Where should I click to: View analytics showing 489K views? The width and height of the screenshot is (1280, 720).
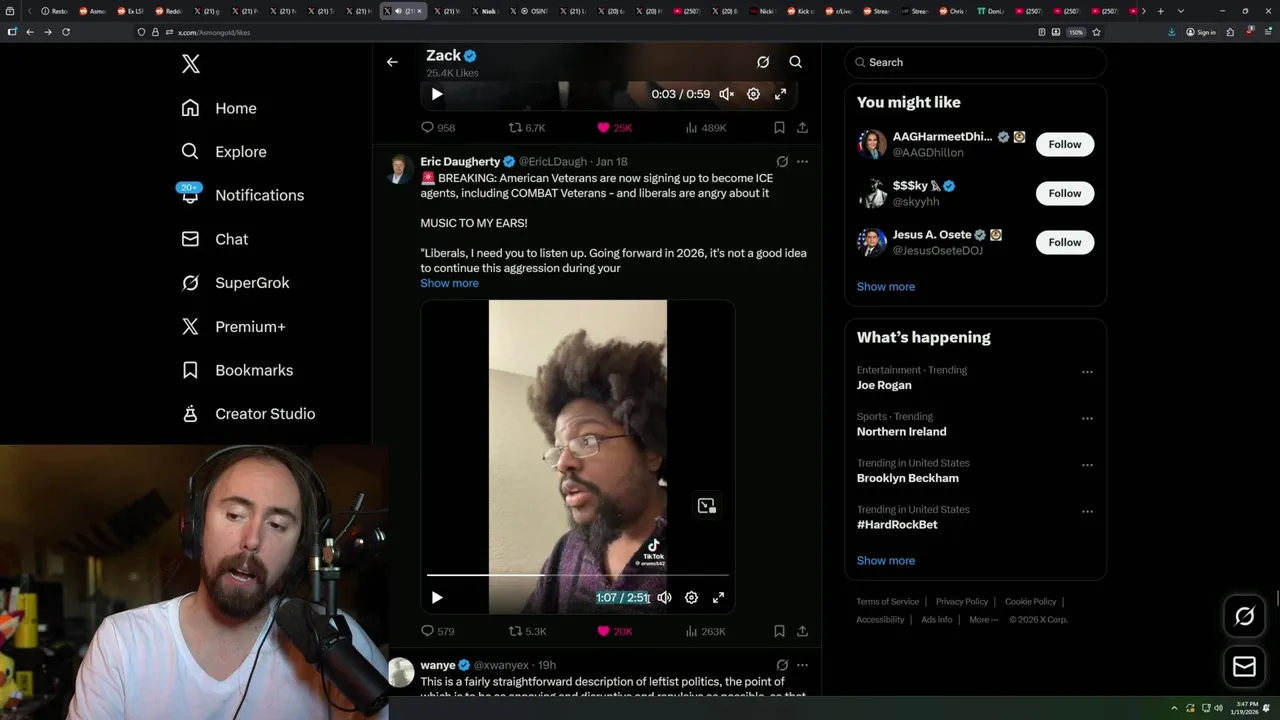(x=706, y=128)
